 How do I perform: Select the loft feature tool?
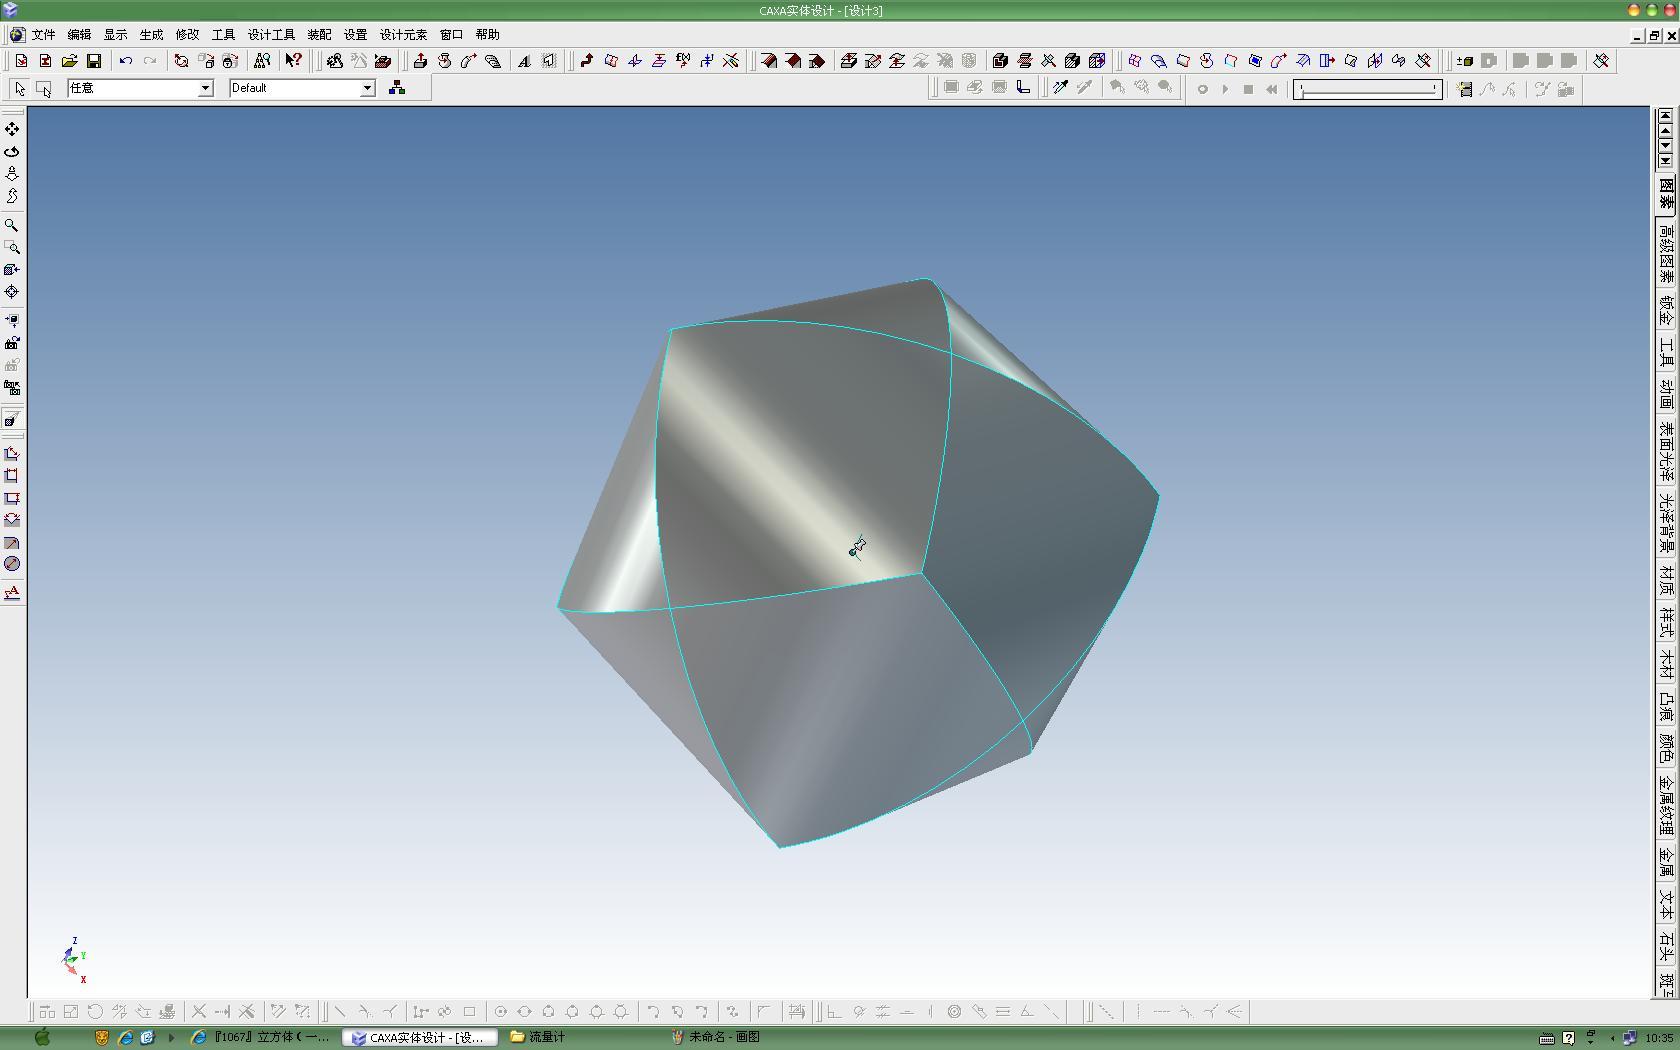pyautogui.click(x=492, y=61)
